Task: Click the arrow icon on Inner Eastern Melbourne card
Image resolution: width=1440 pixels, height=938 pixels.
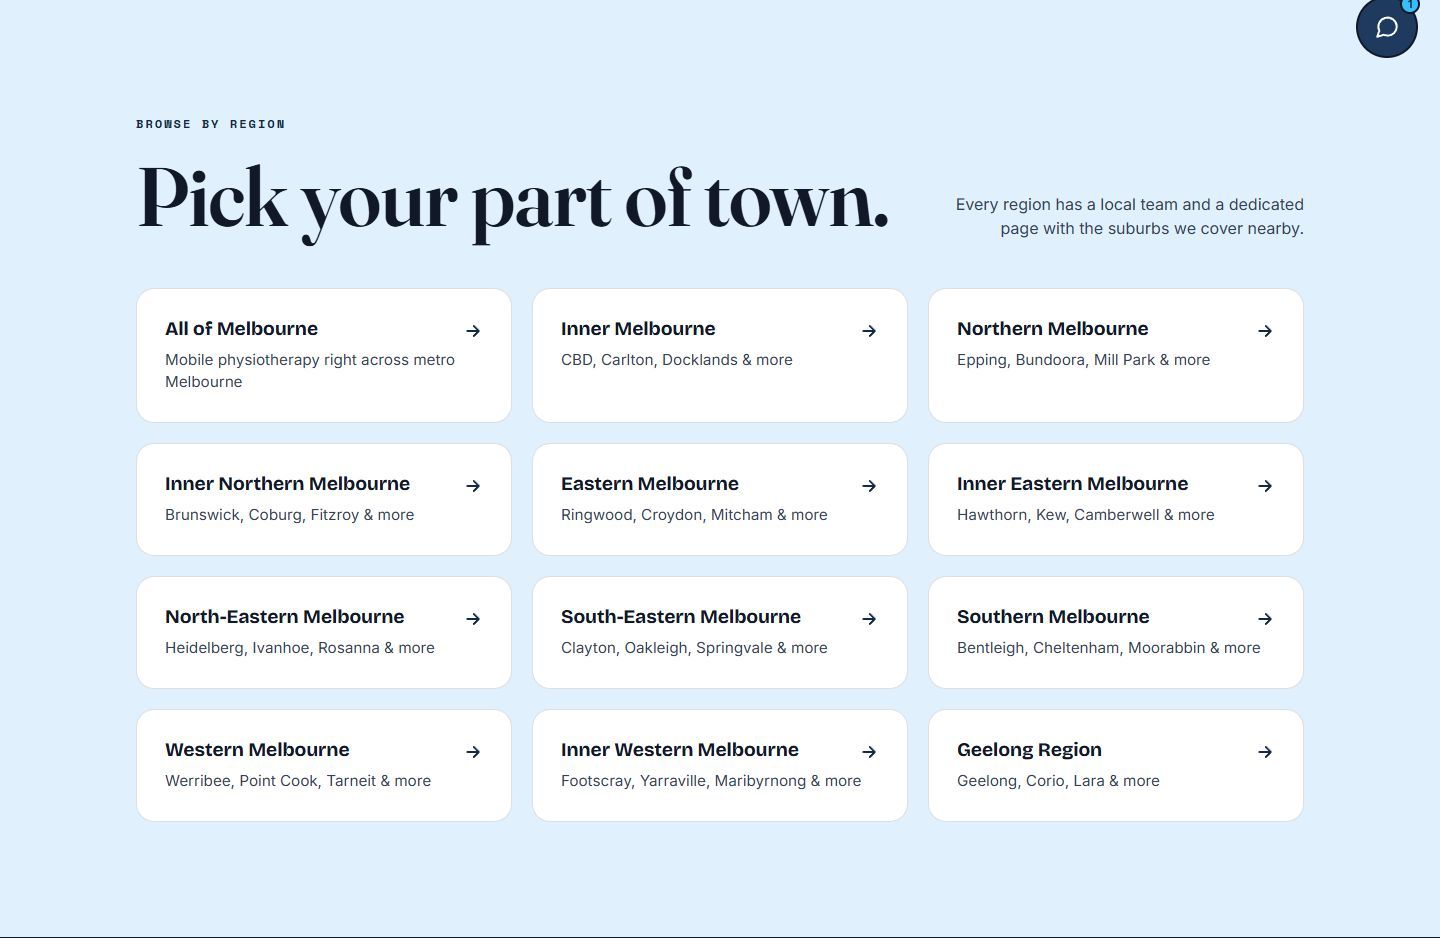Action: [1265, 486]
